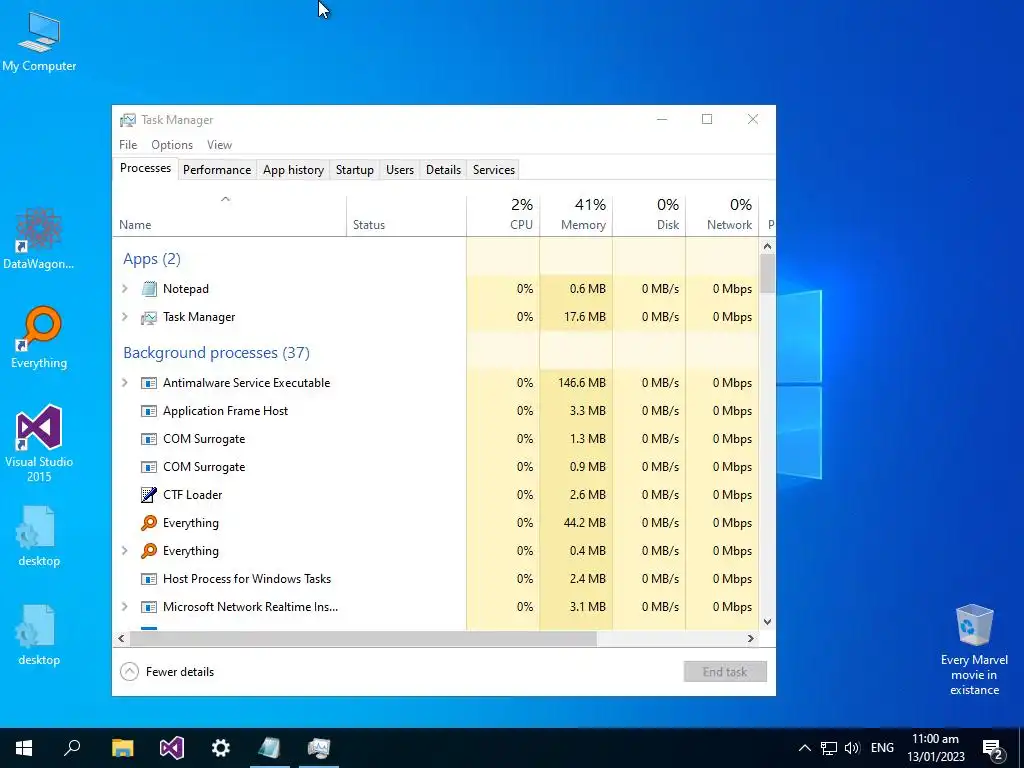This screenshot has height=768, width=1024.
Task: Open taskbar Search magnifier
Action: [72, 748]
